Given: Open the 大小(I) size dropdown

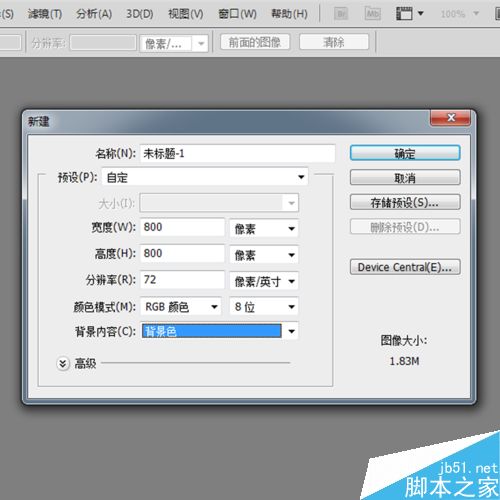Looking at the screenshot, I should point(219,203).
